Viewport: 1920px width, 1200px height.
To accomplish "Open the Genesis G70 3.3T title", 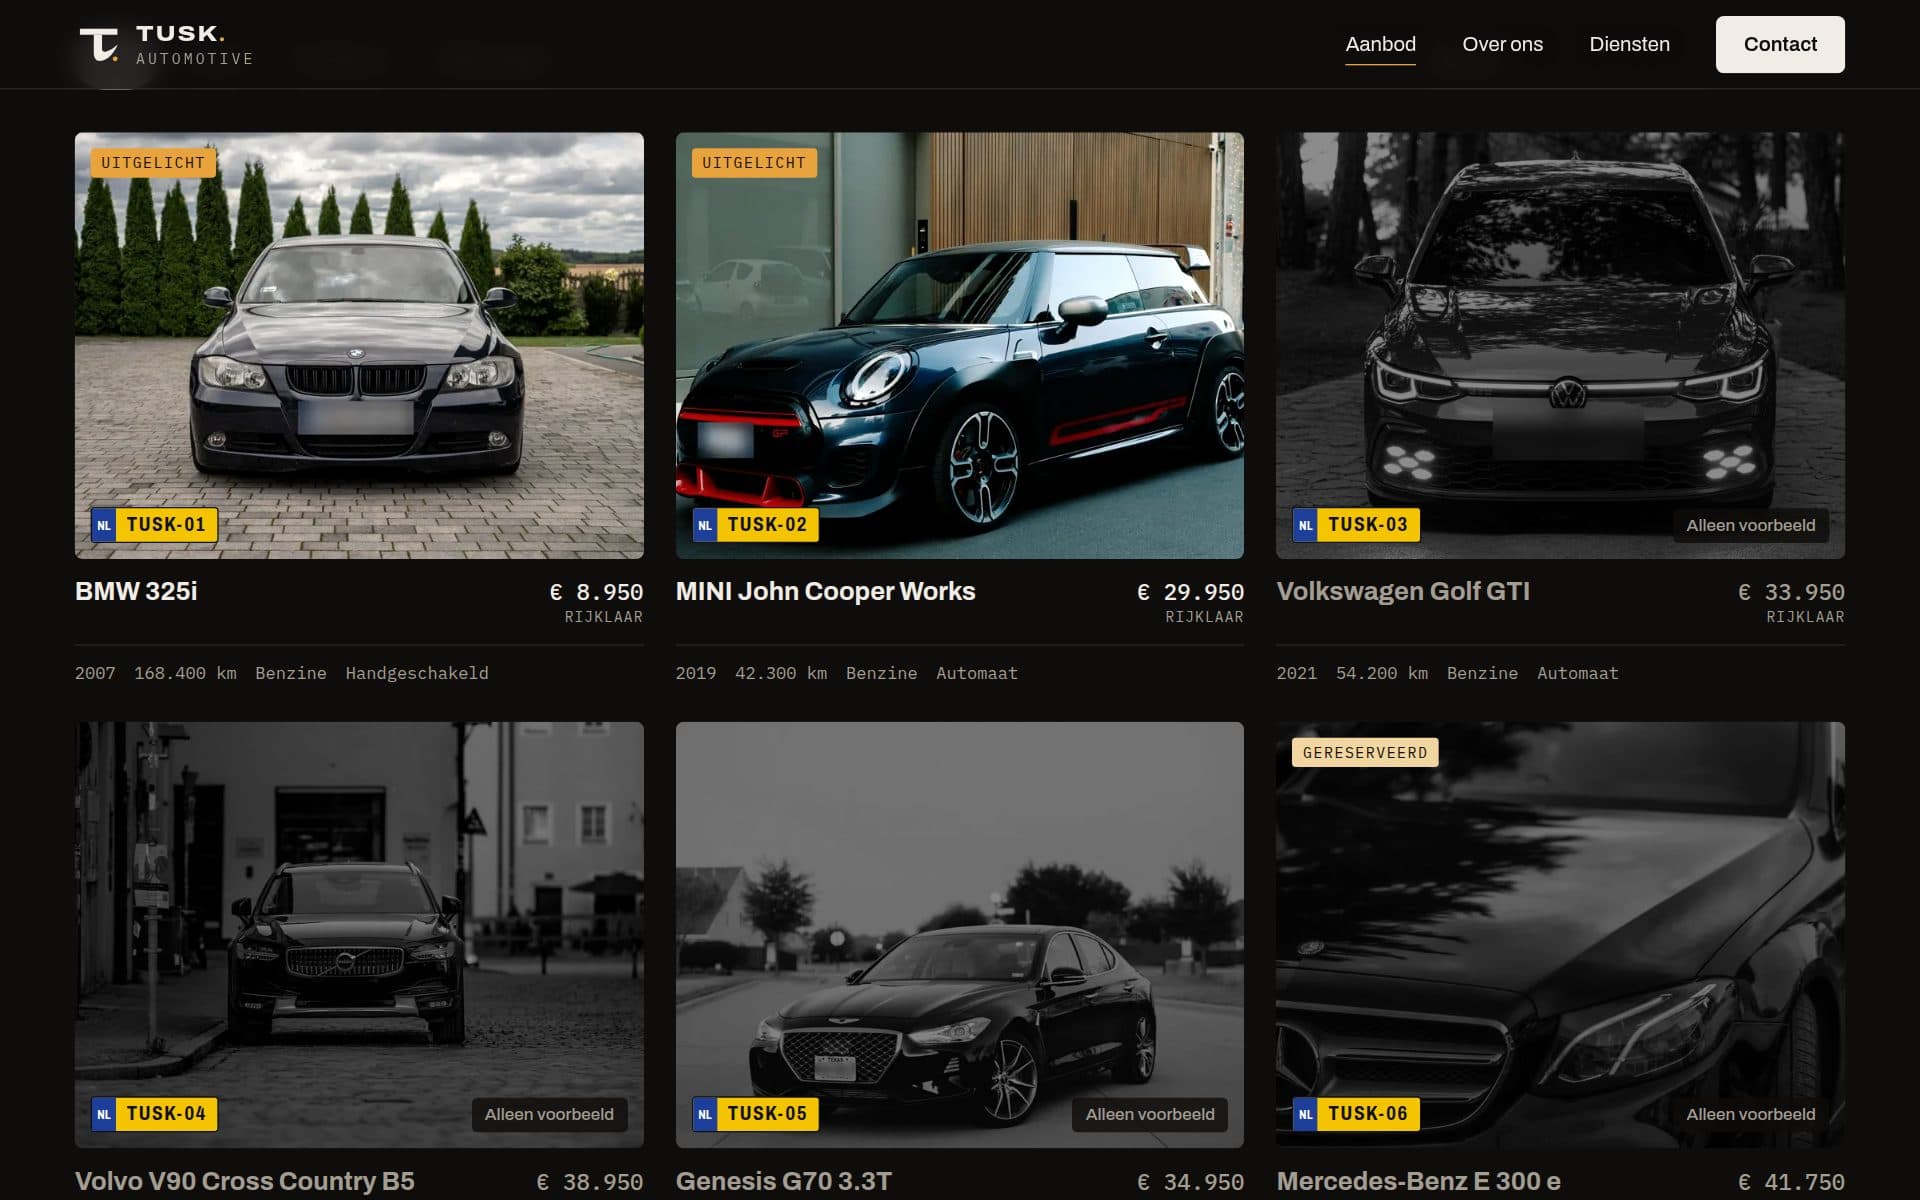I will point(784,1181).
